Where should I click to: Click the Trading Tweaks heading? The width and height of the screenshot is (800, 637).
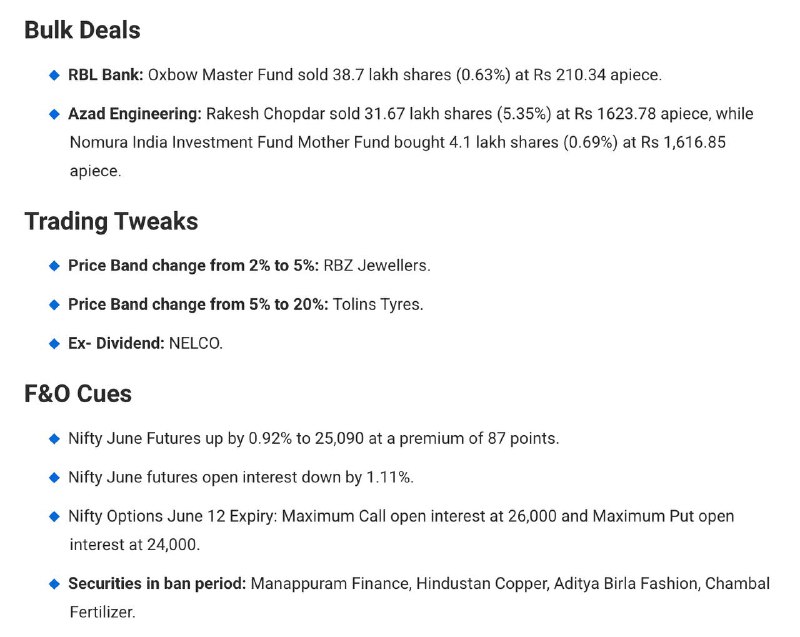(x=111, y=221)
